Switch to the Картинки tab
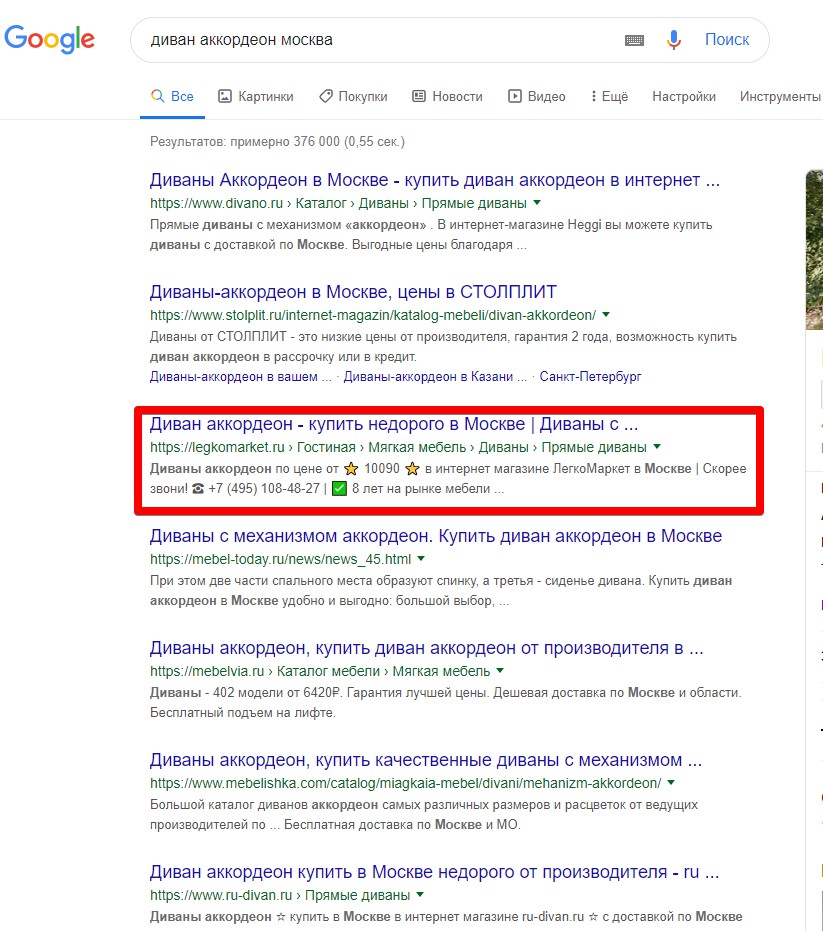823x931 pixels. pyautogui.click(x=256, y=96)
